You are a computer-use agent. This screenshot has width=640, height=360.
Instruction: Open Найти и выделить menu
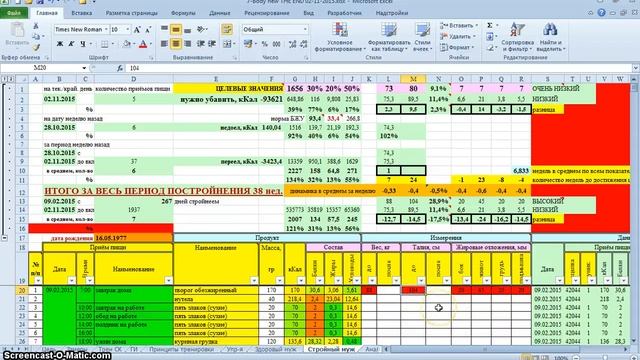[x=550, y=37]
